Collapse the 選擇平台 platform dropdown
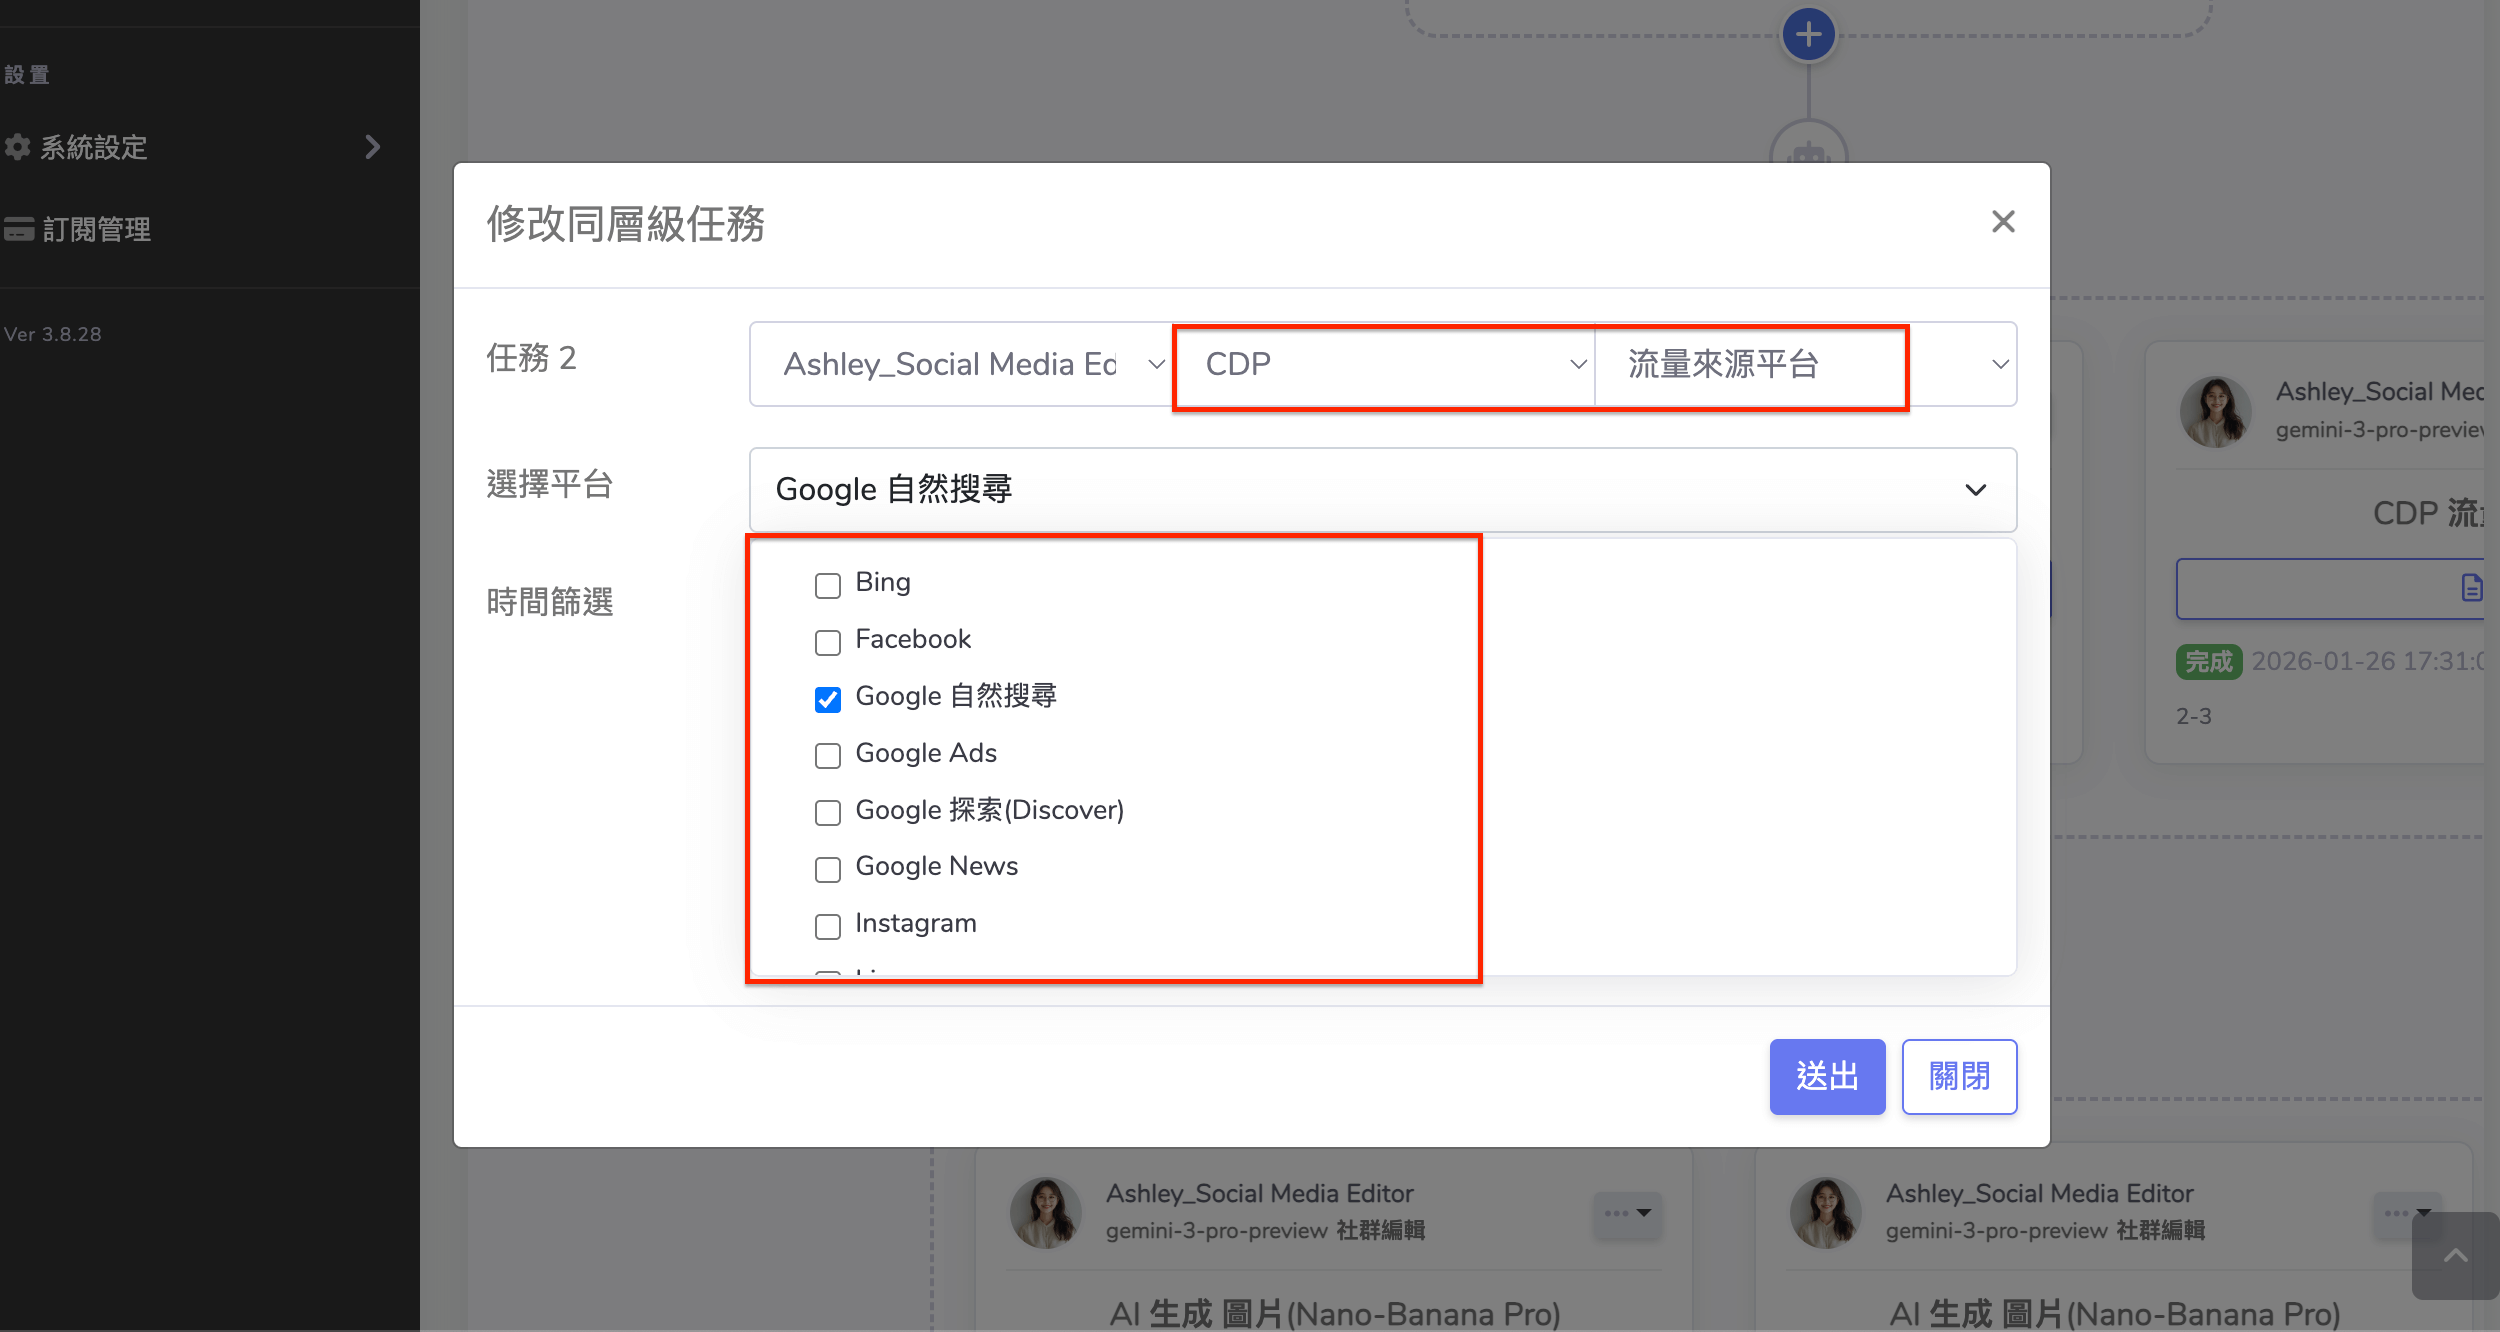This screenshot has height=1332, width=2500. (1382, 490)
